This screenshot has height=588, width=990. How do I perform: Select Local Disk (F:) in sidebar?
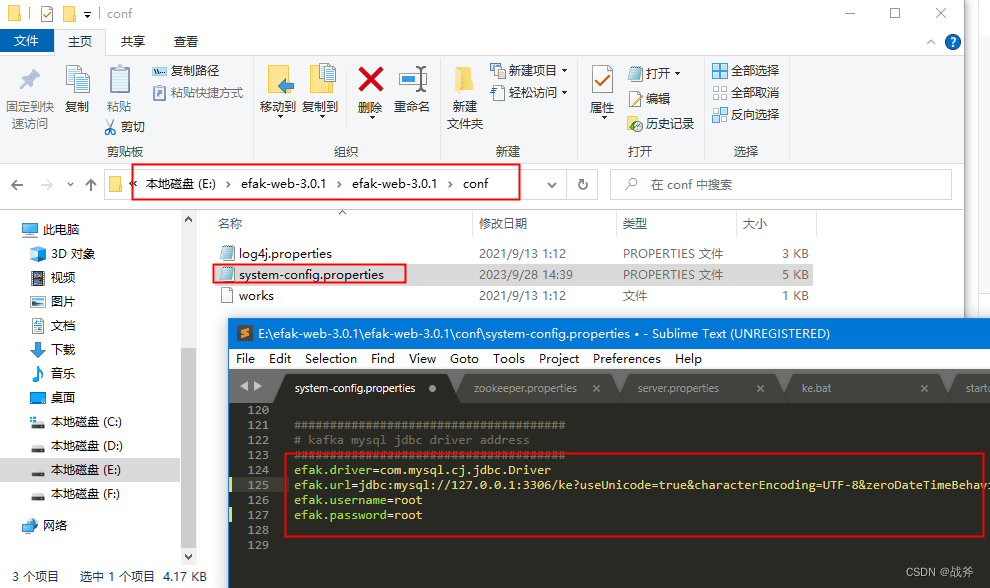pos(76,494)
